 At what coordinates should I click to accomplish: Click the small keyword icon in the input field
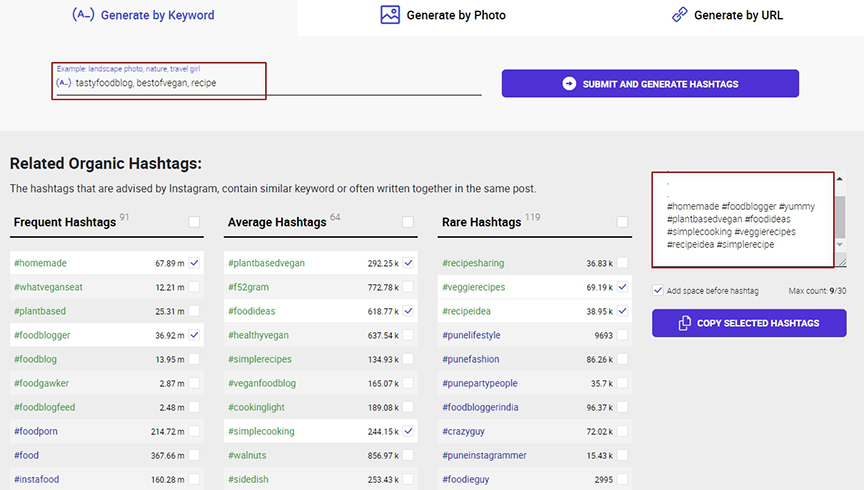[64, 83]
